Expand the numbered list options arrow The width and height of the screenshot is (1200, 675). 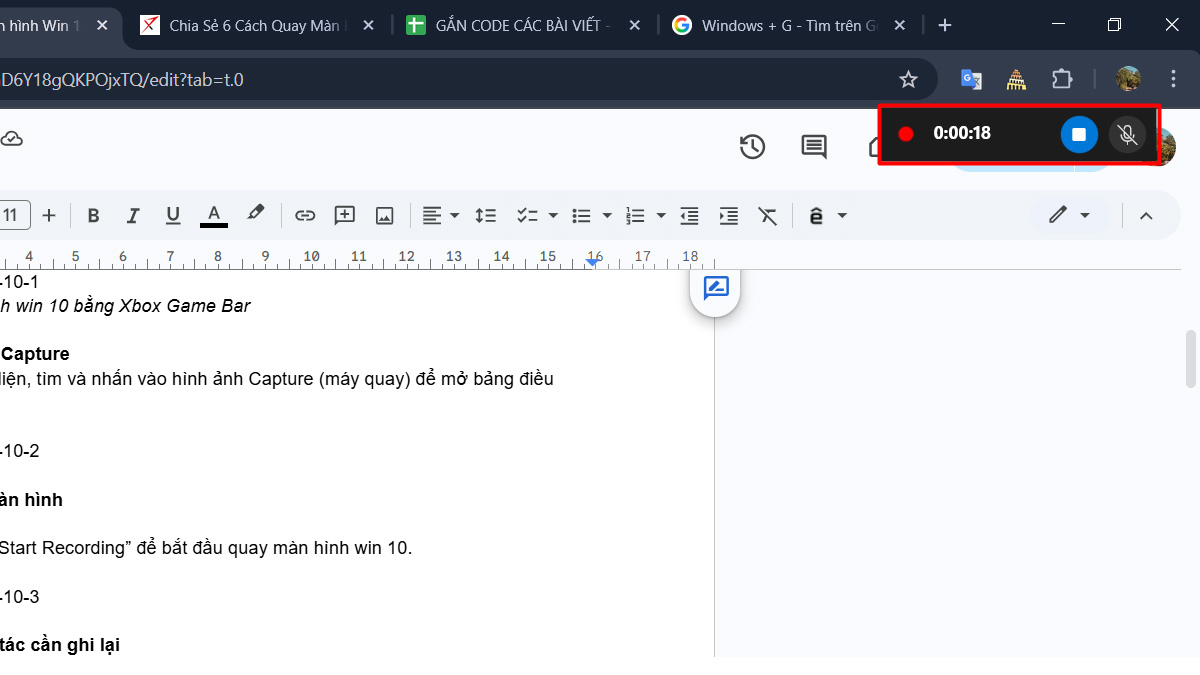[660, 216]
